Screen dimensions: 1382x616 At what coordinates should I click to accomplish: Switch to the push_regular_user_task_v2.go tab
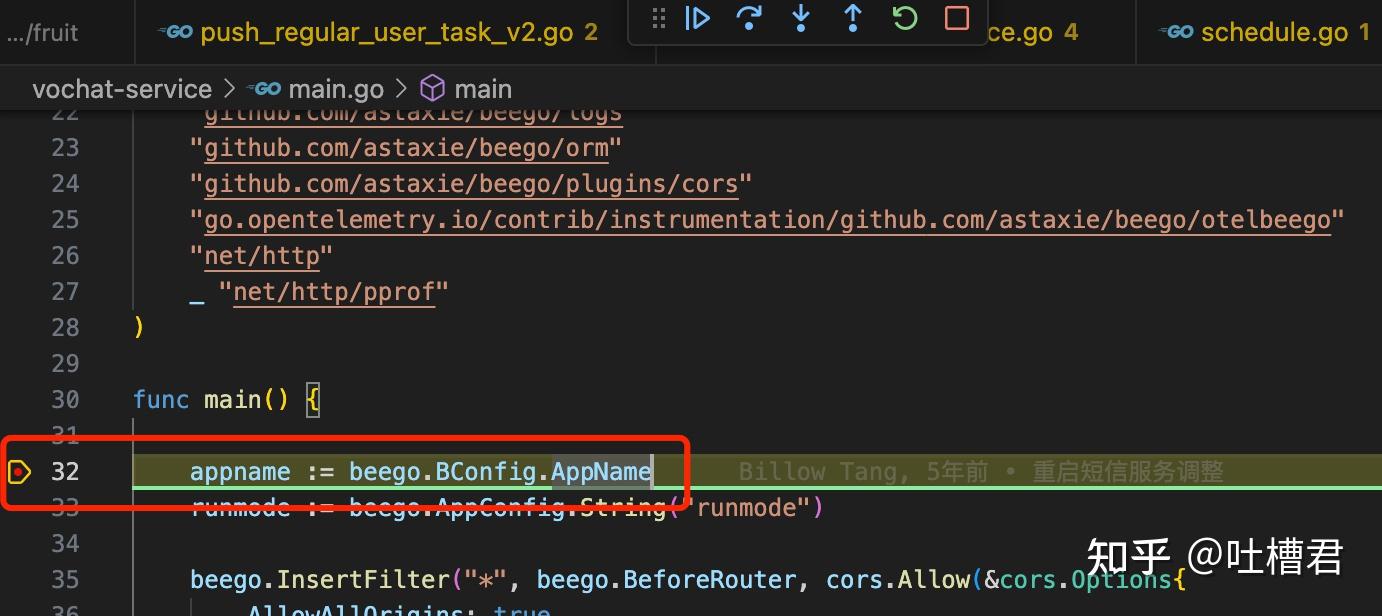(x=385, y=31)
